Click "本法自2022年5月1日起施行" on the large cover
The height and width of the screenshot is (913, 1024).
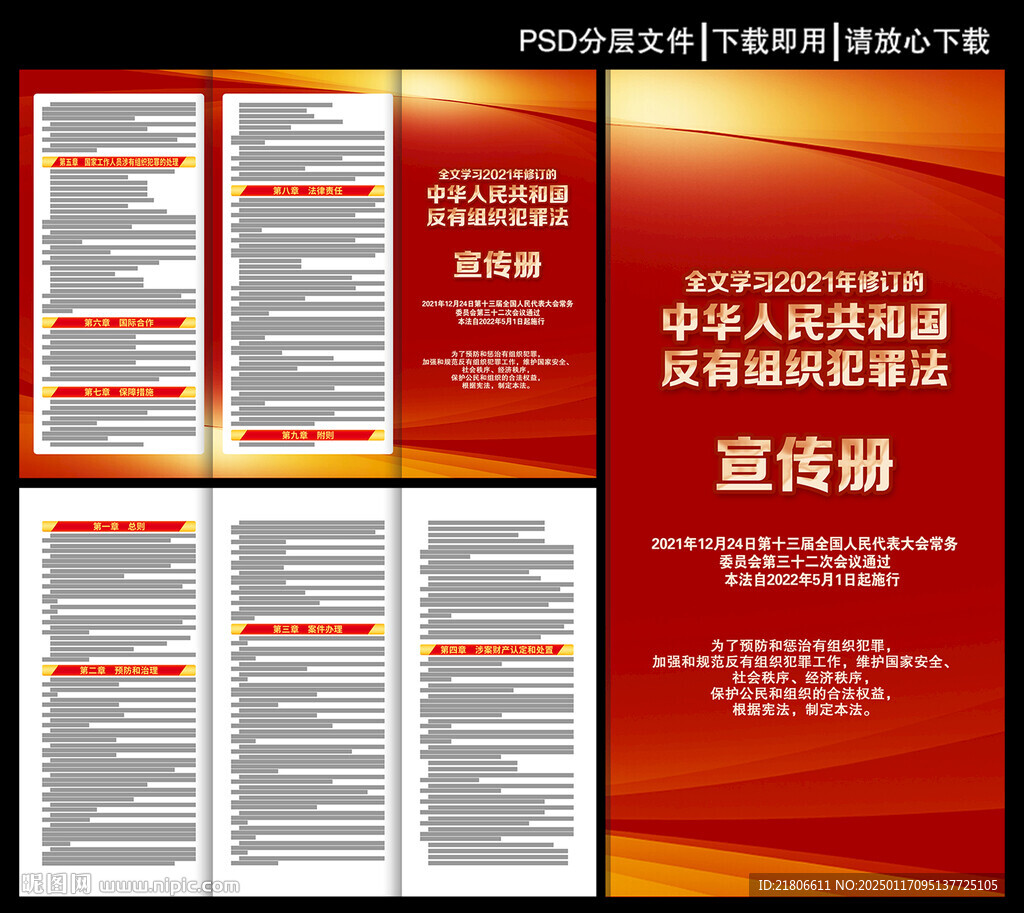tap(812, 579)
